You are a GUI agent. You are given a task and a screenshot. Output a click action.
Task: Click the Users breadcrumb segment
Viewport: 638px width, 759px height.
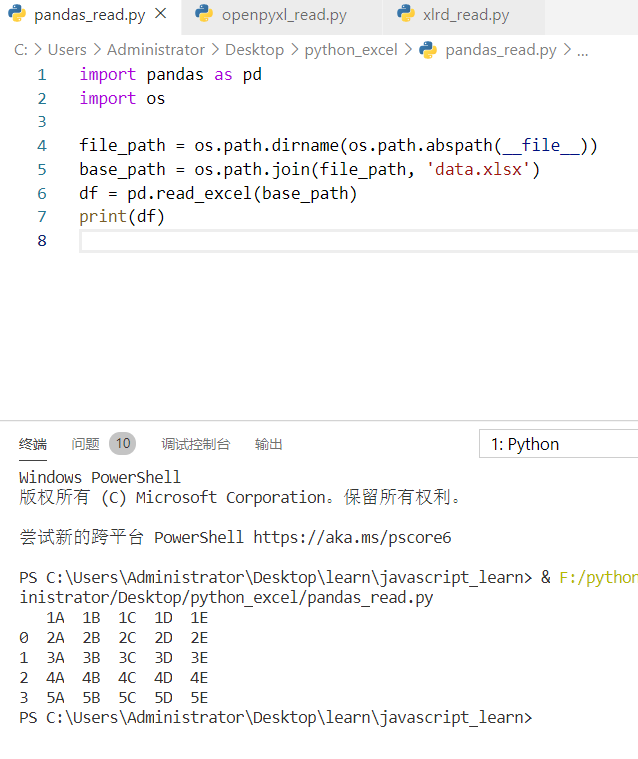(67, 50)
